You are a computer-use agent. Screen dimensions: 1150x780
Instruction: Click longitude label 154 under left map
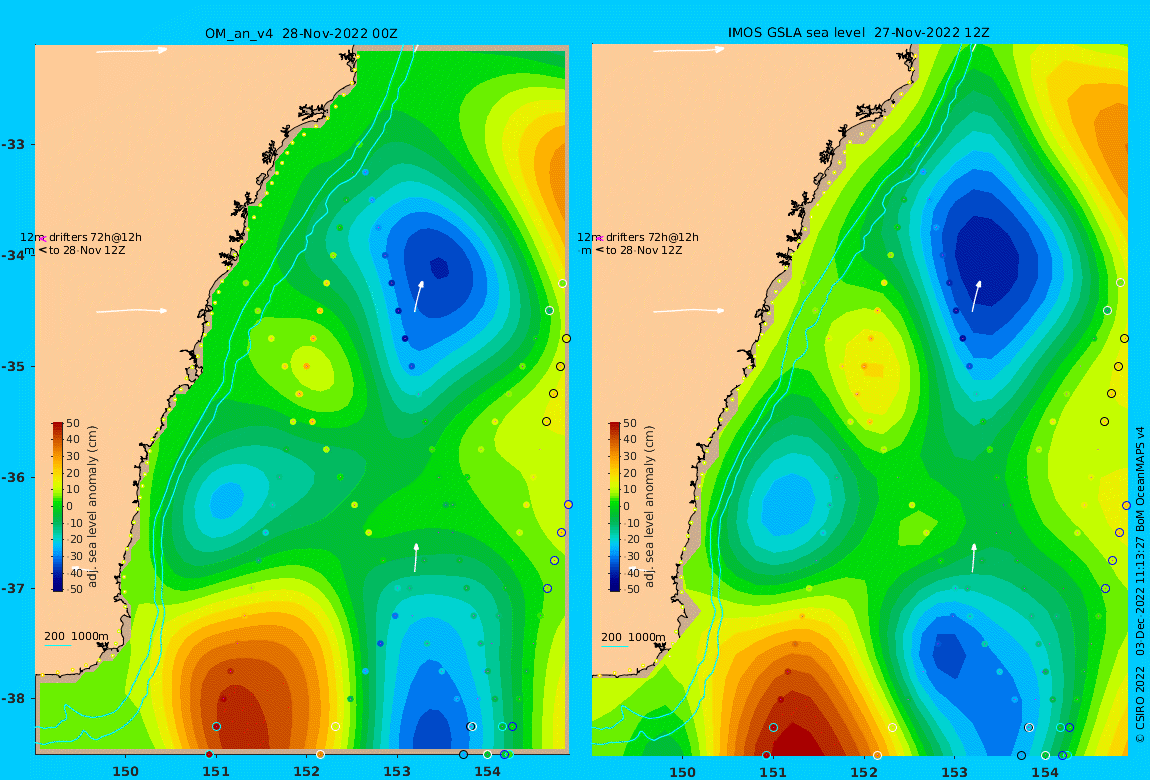coord(488,771)
